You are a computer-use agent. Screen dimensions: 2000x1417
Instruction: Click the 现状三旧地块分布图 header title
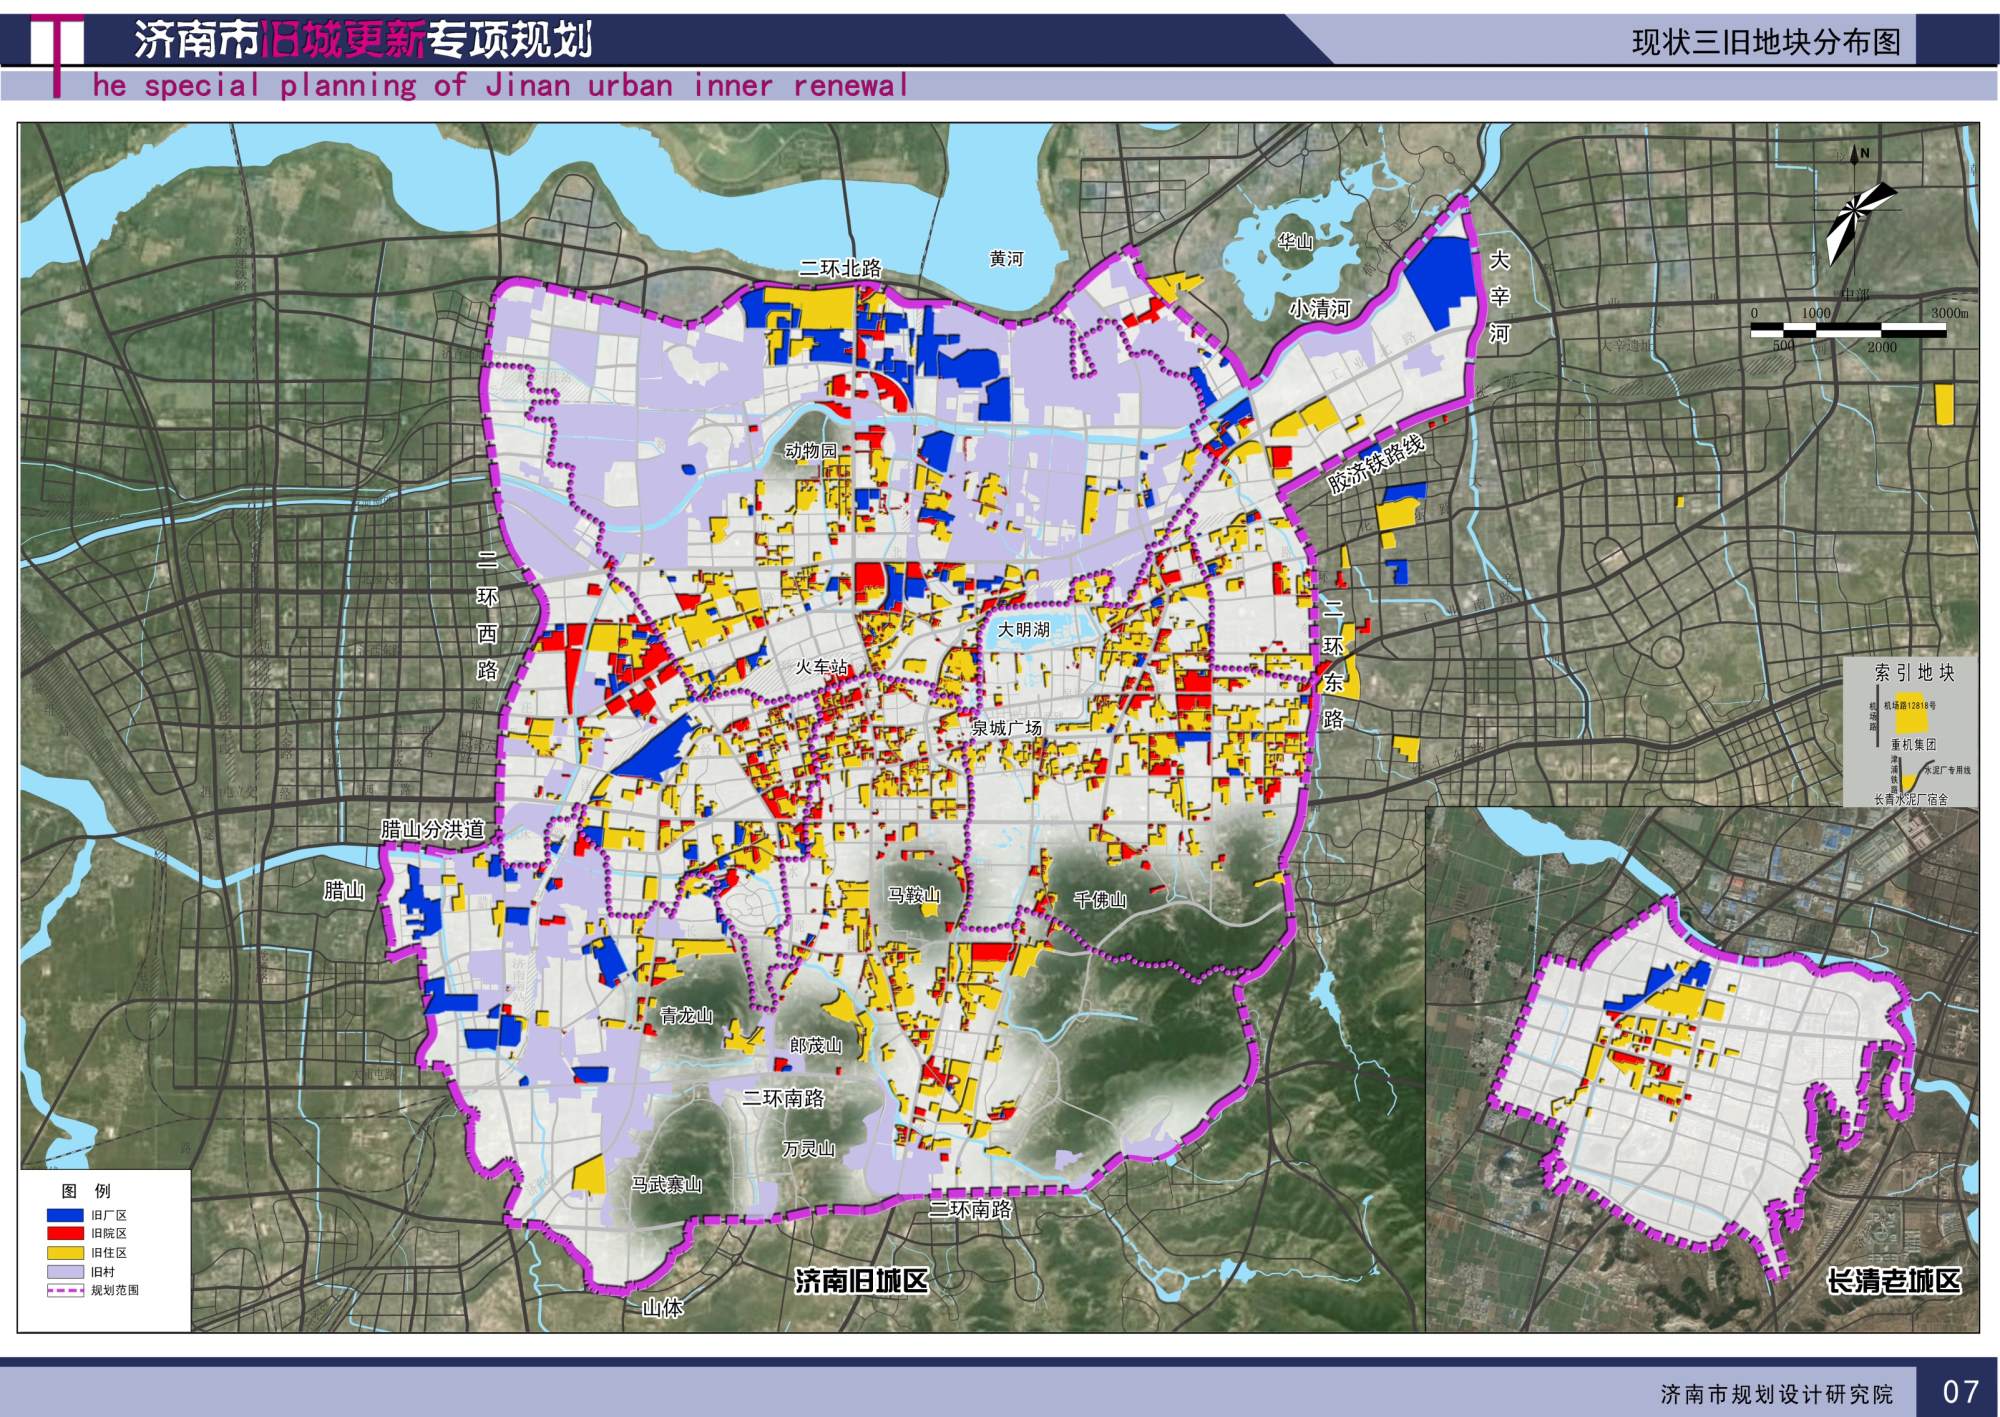(1766, 42)
